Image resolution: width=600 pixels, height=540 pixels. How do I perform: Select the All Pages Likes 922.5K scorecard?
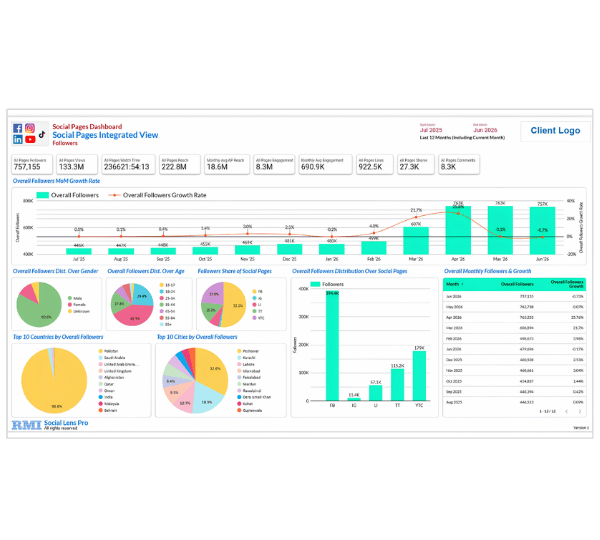click(x=375, y=164)
